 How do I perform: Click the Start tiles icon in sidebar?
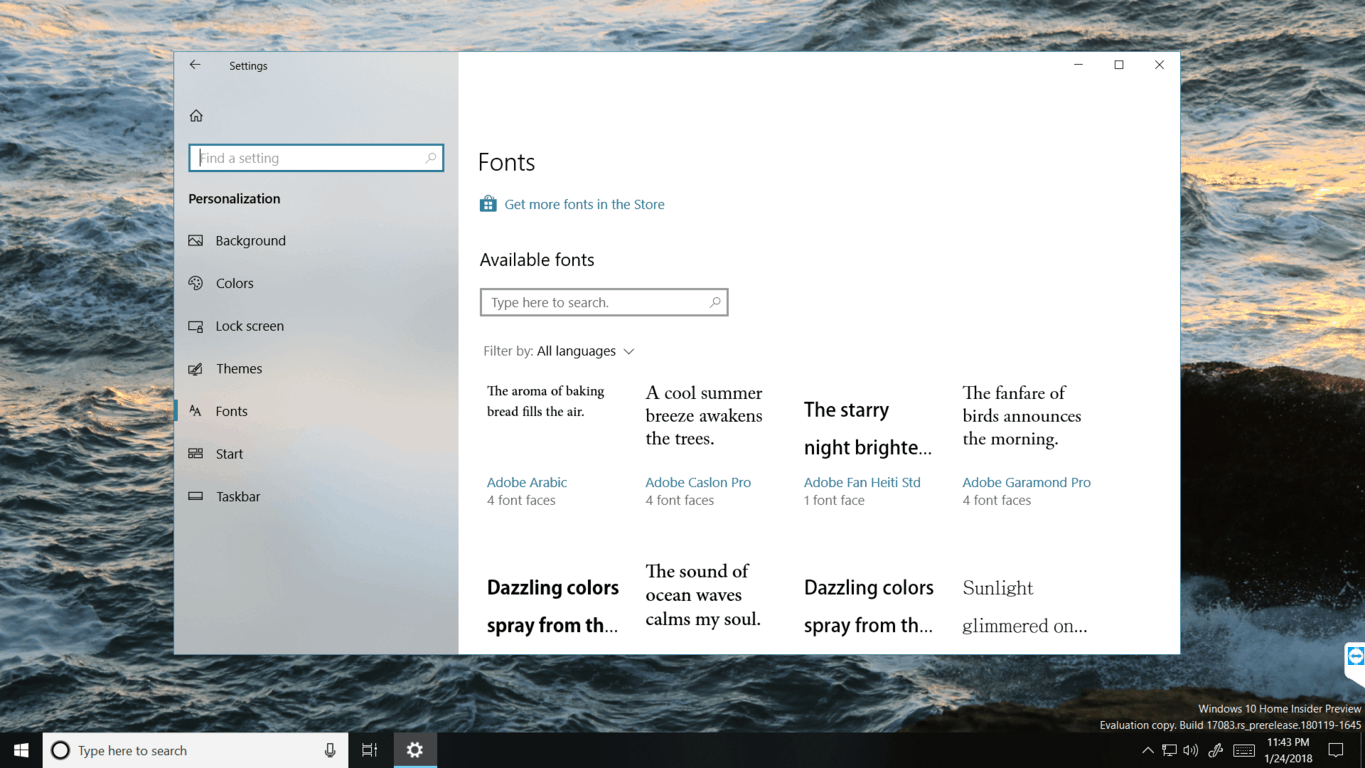[196, 454]
